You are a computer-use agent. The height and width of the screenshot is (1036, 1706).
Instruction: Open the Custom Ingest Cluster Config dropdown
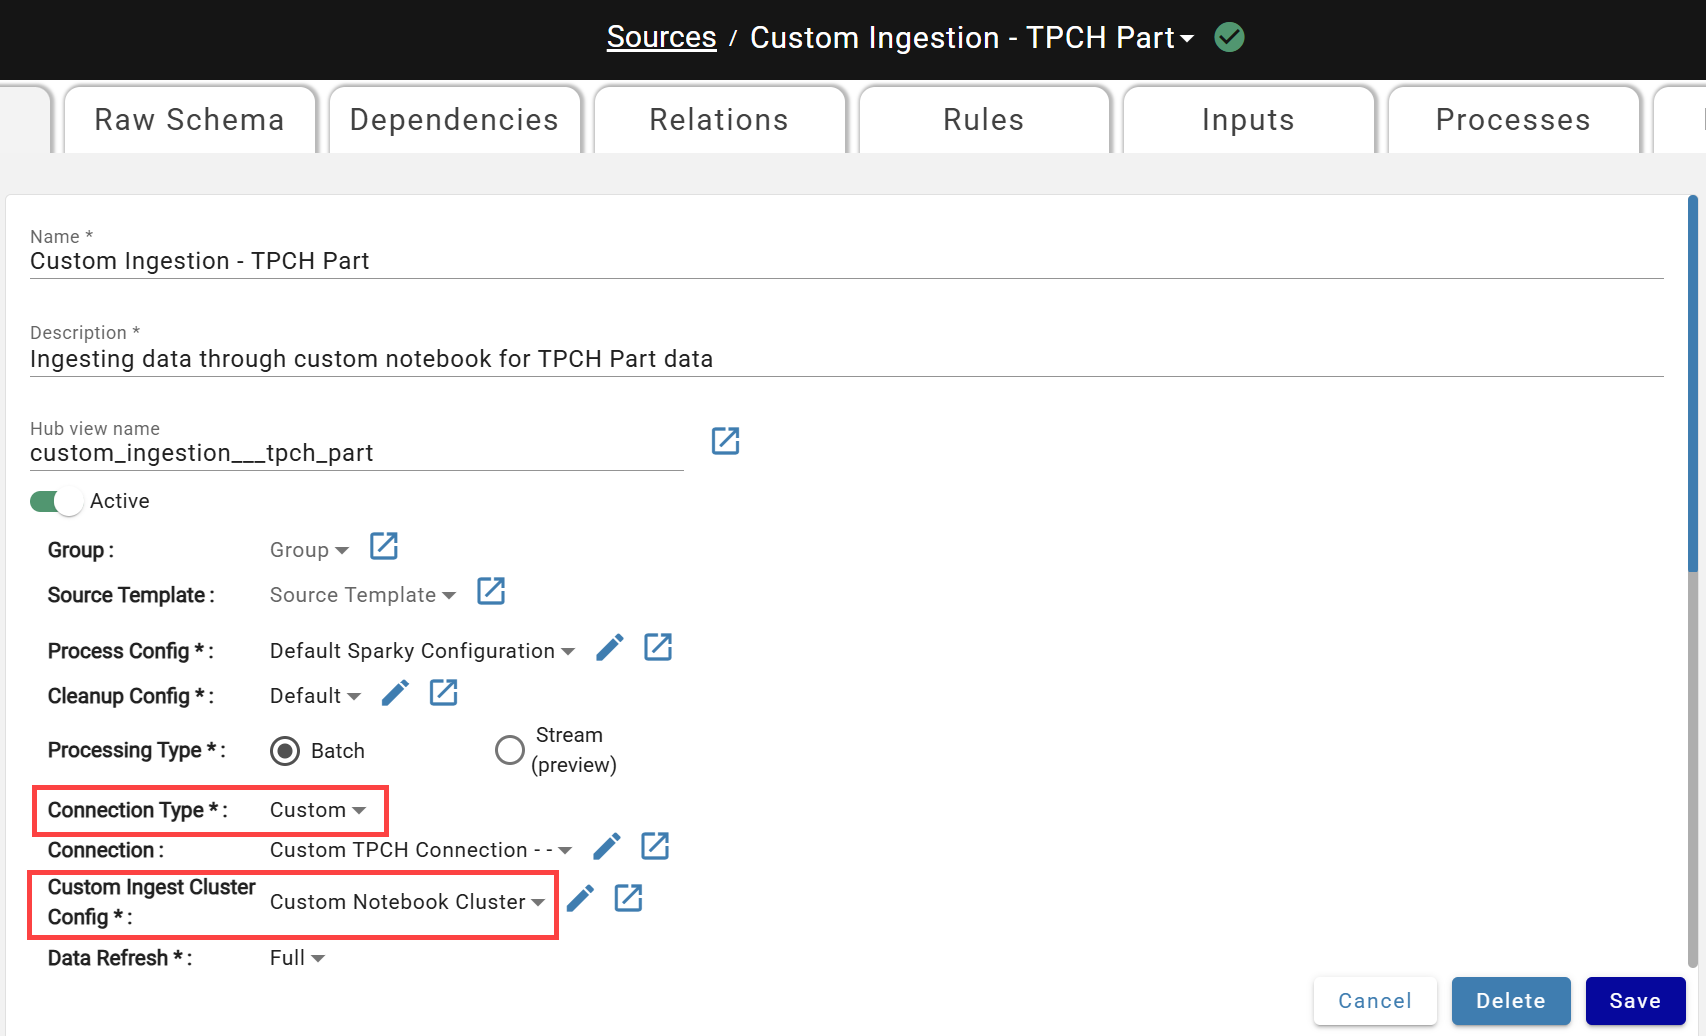tap(407, 901)
